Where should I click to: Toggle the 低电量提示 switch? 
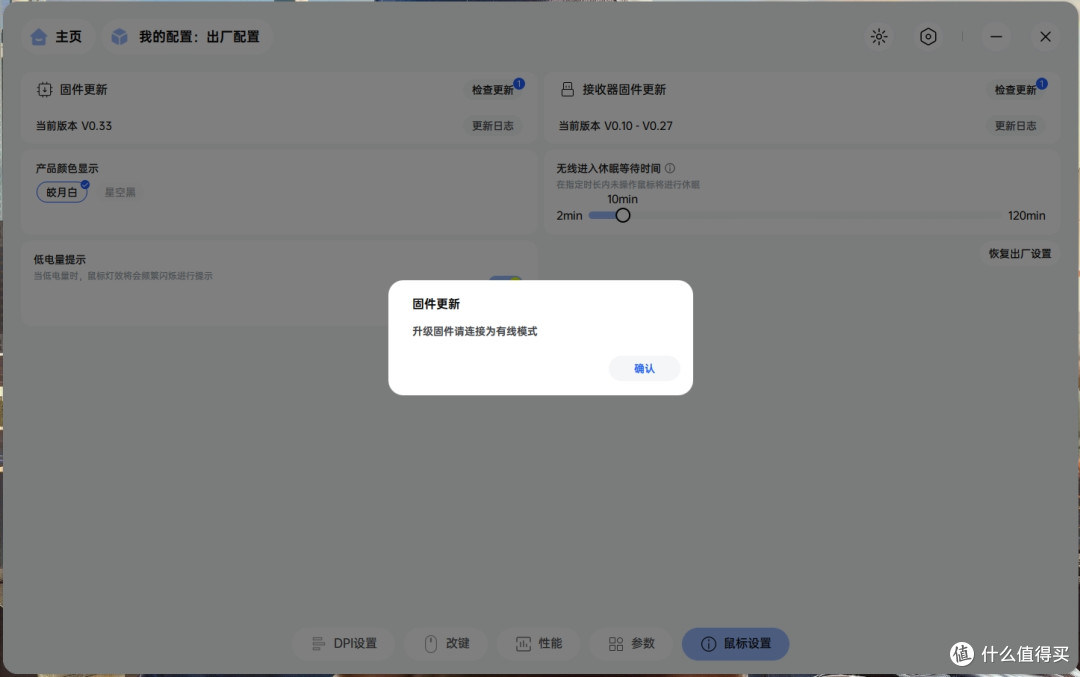(506, 279)
